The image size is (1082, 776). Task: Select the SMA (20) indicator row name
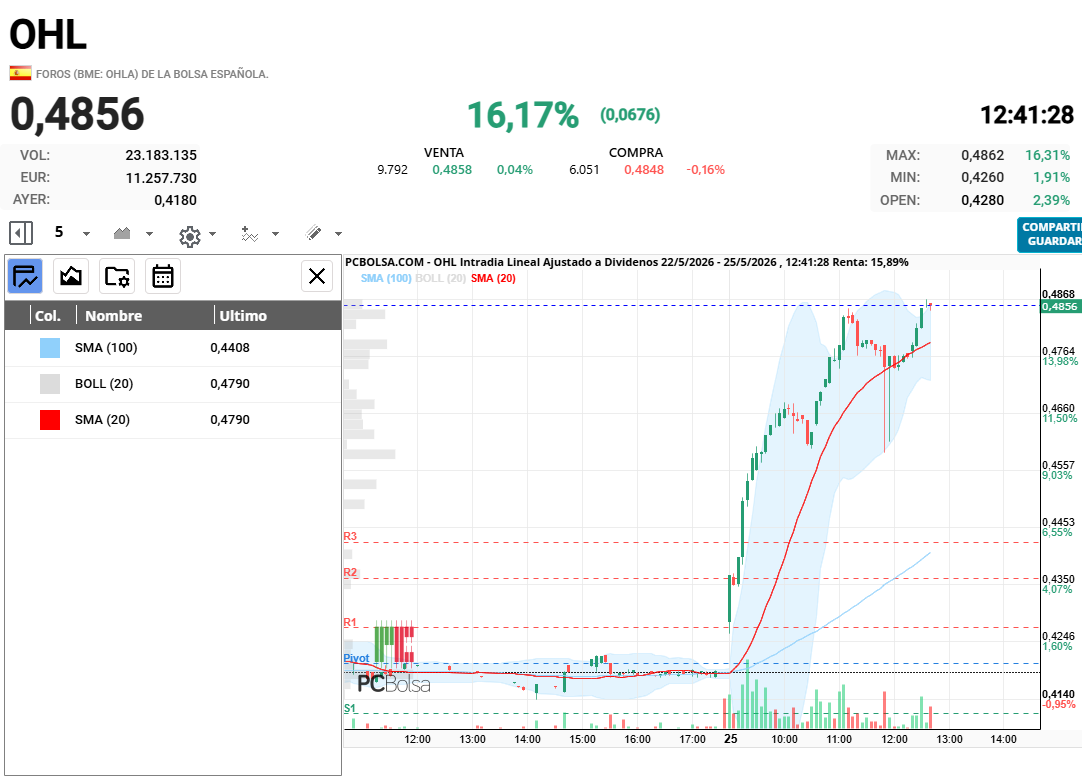(x=102, y=419)
